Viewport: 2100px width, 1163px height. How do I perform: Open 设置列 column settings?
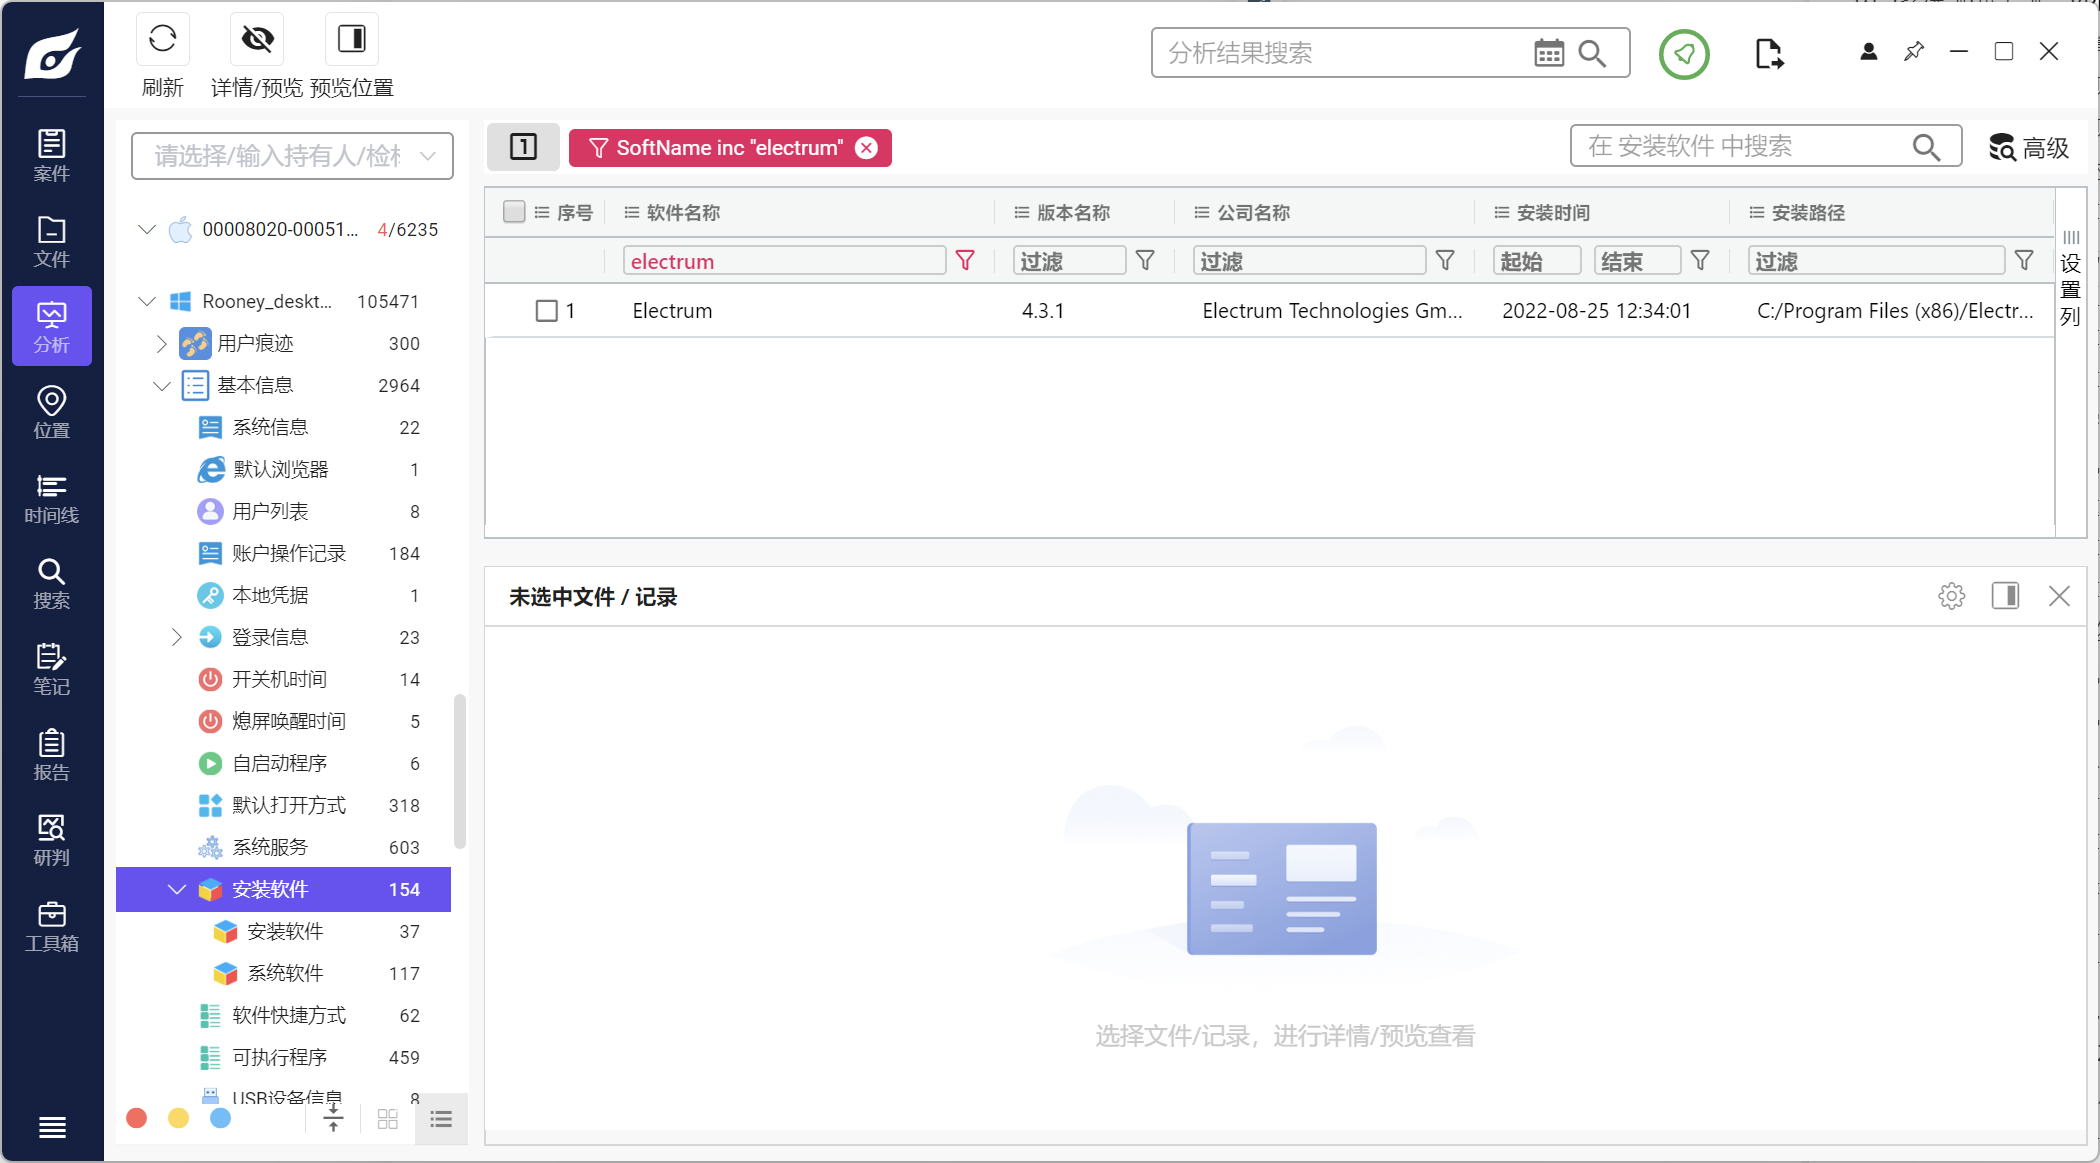pos(2071,279)
